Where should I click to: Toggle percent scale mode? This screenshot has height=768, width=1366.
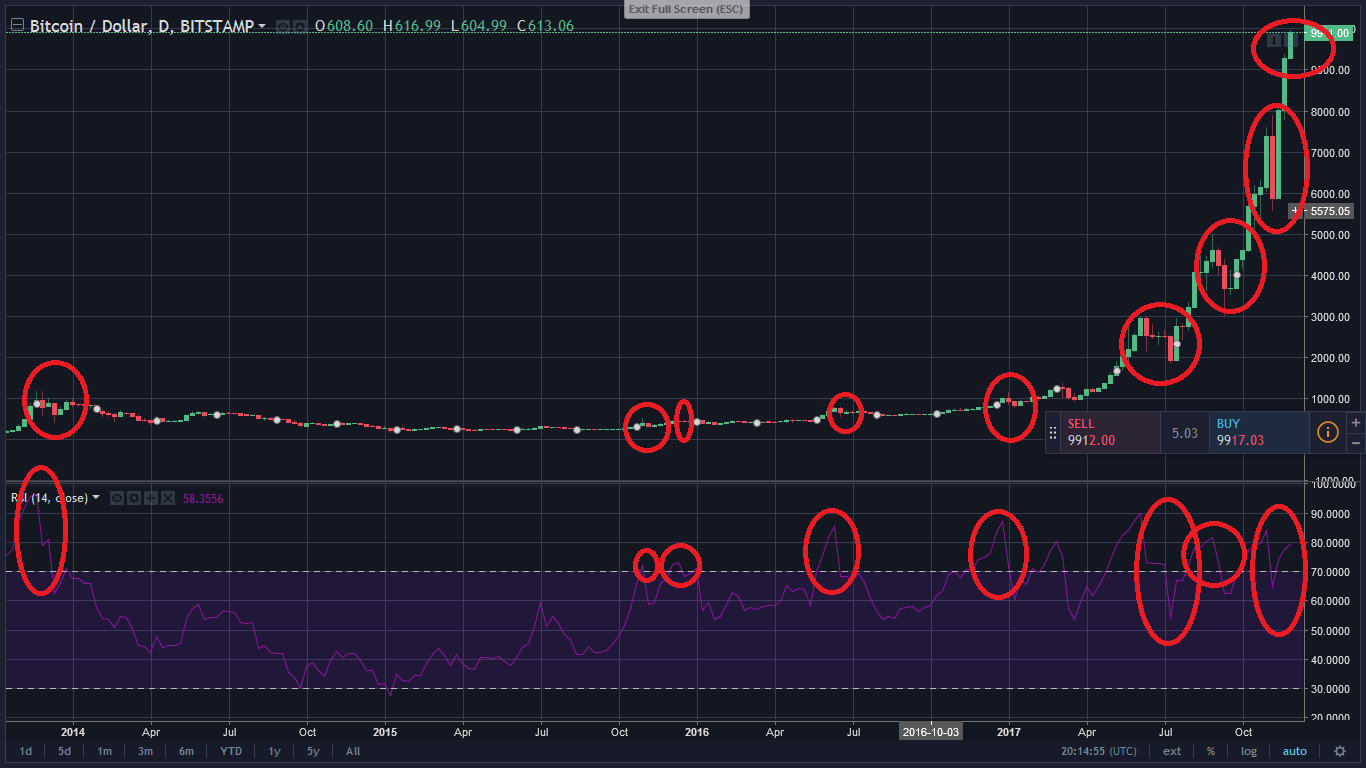1211,751
